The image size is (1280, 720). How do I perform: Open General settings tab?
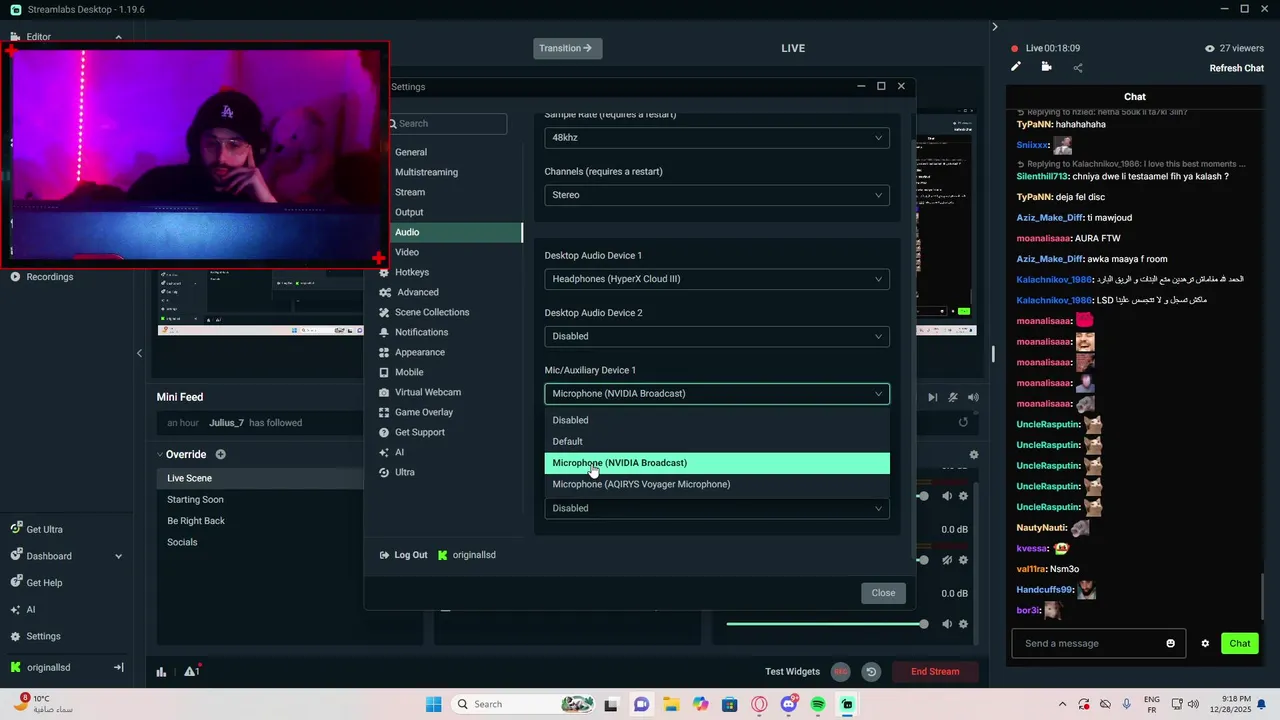411,152
